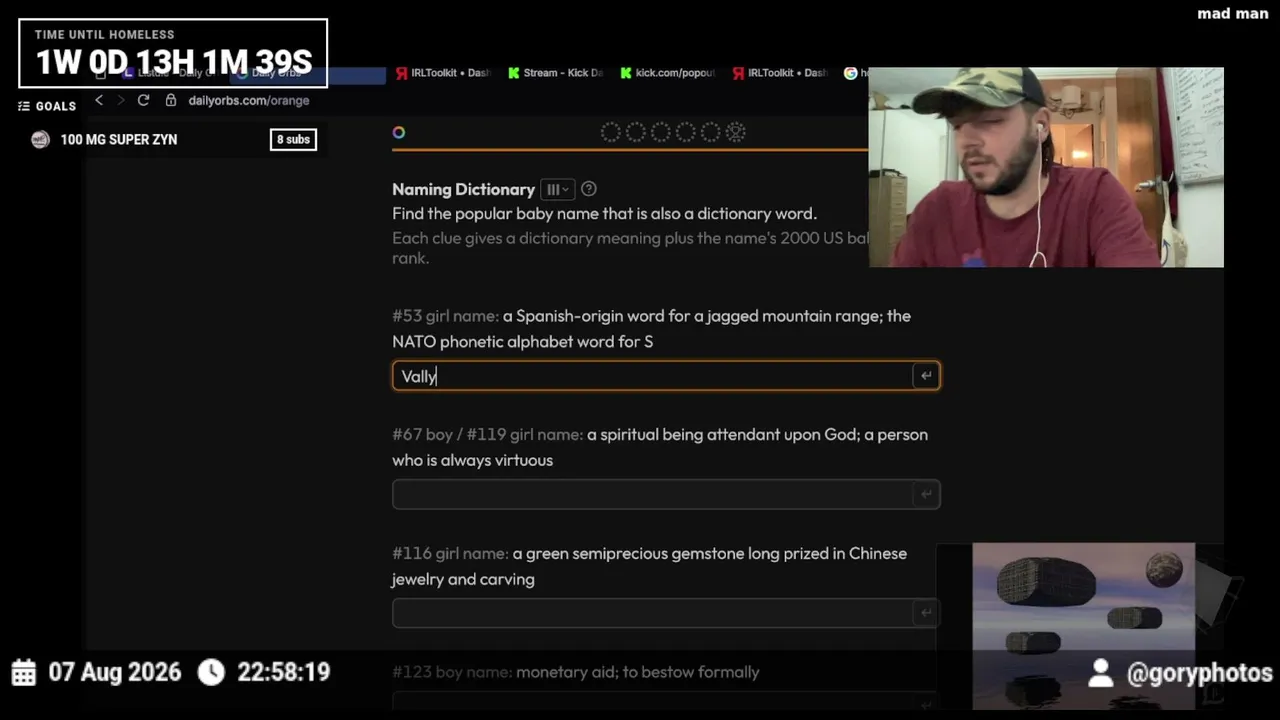Select the first dotted progress circle
1280x720 pixels.
coord(610,132)
